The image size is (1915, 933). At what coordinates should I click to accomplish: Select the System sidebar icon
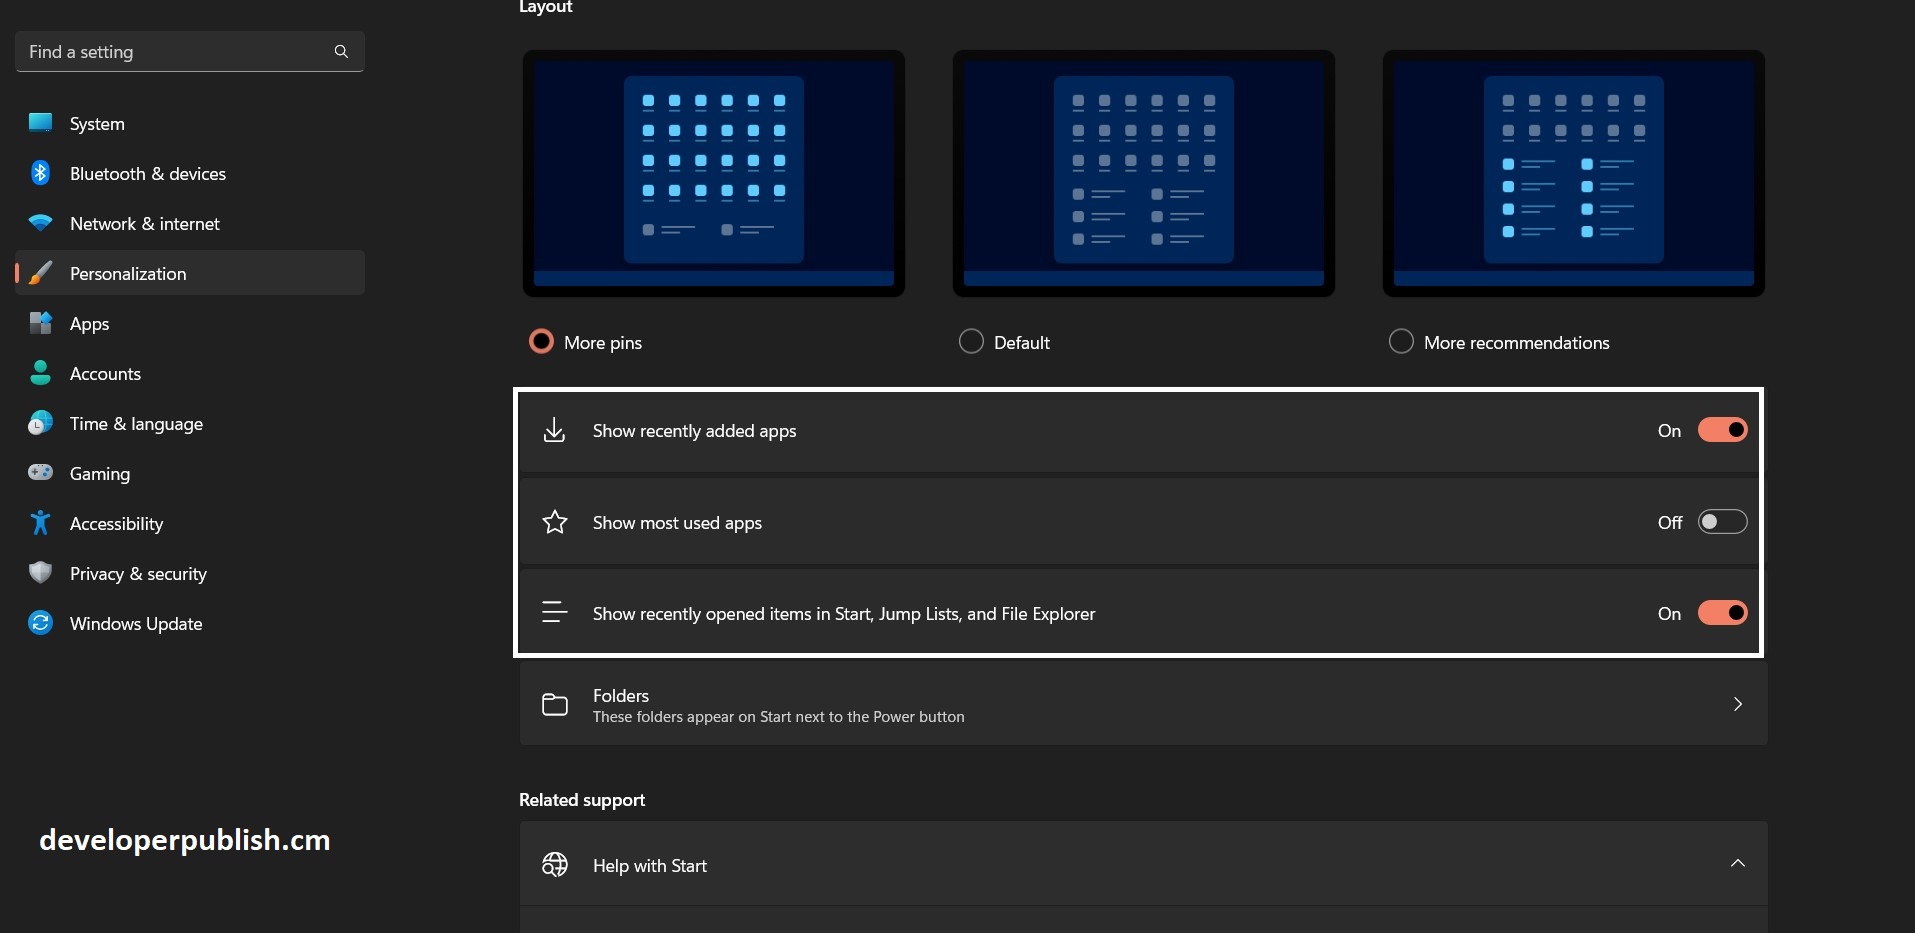tap(39, 122)
